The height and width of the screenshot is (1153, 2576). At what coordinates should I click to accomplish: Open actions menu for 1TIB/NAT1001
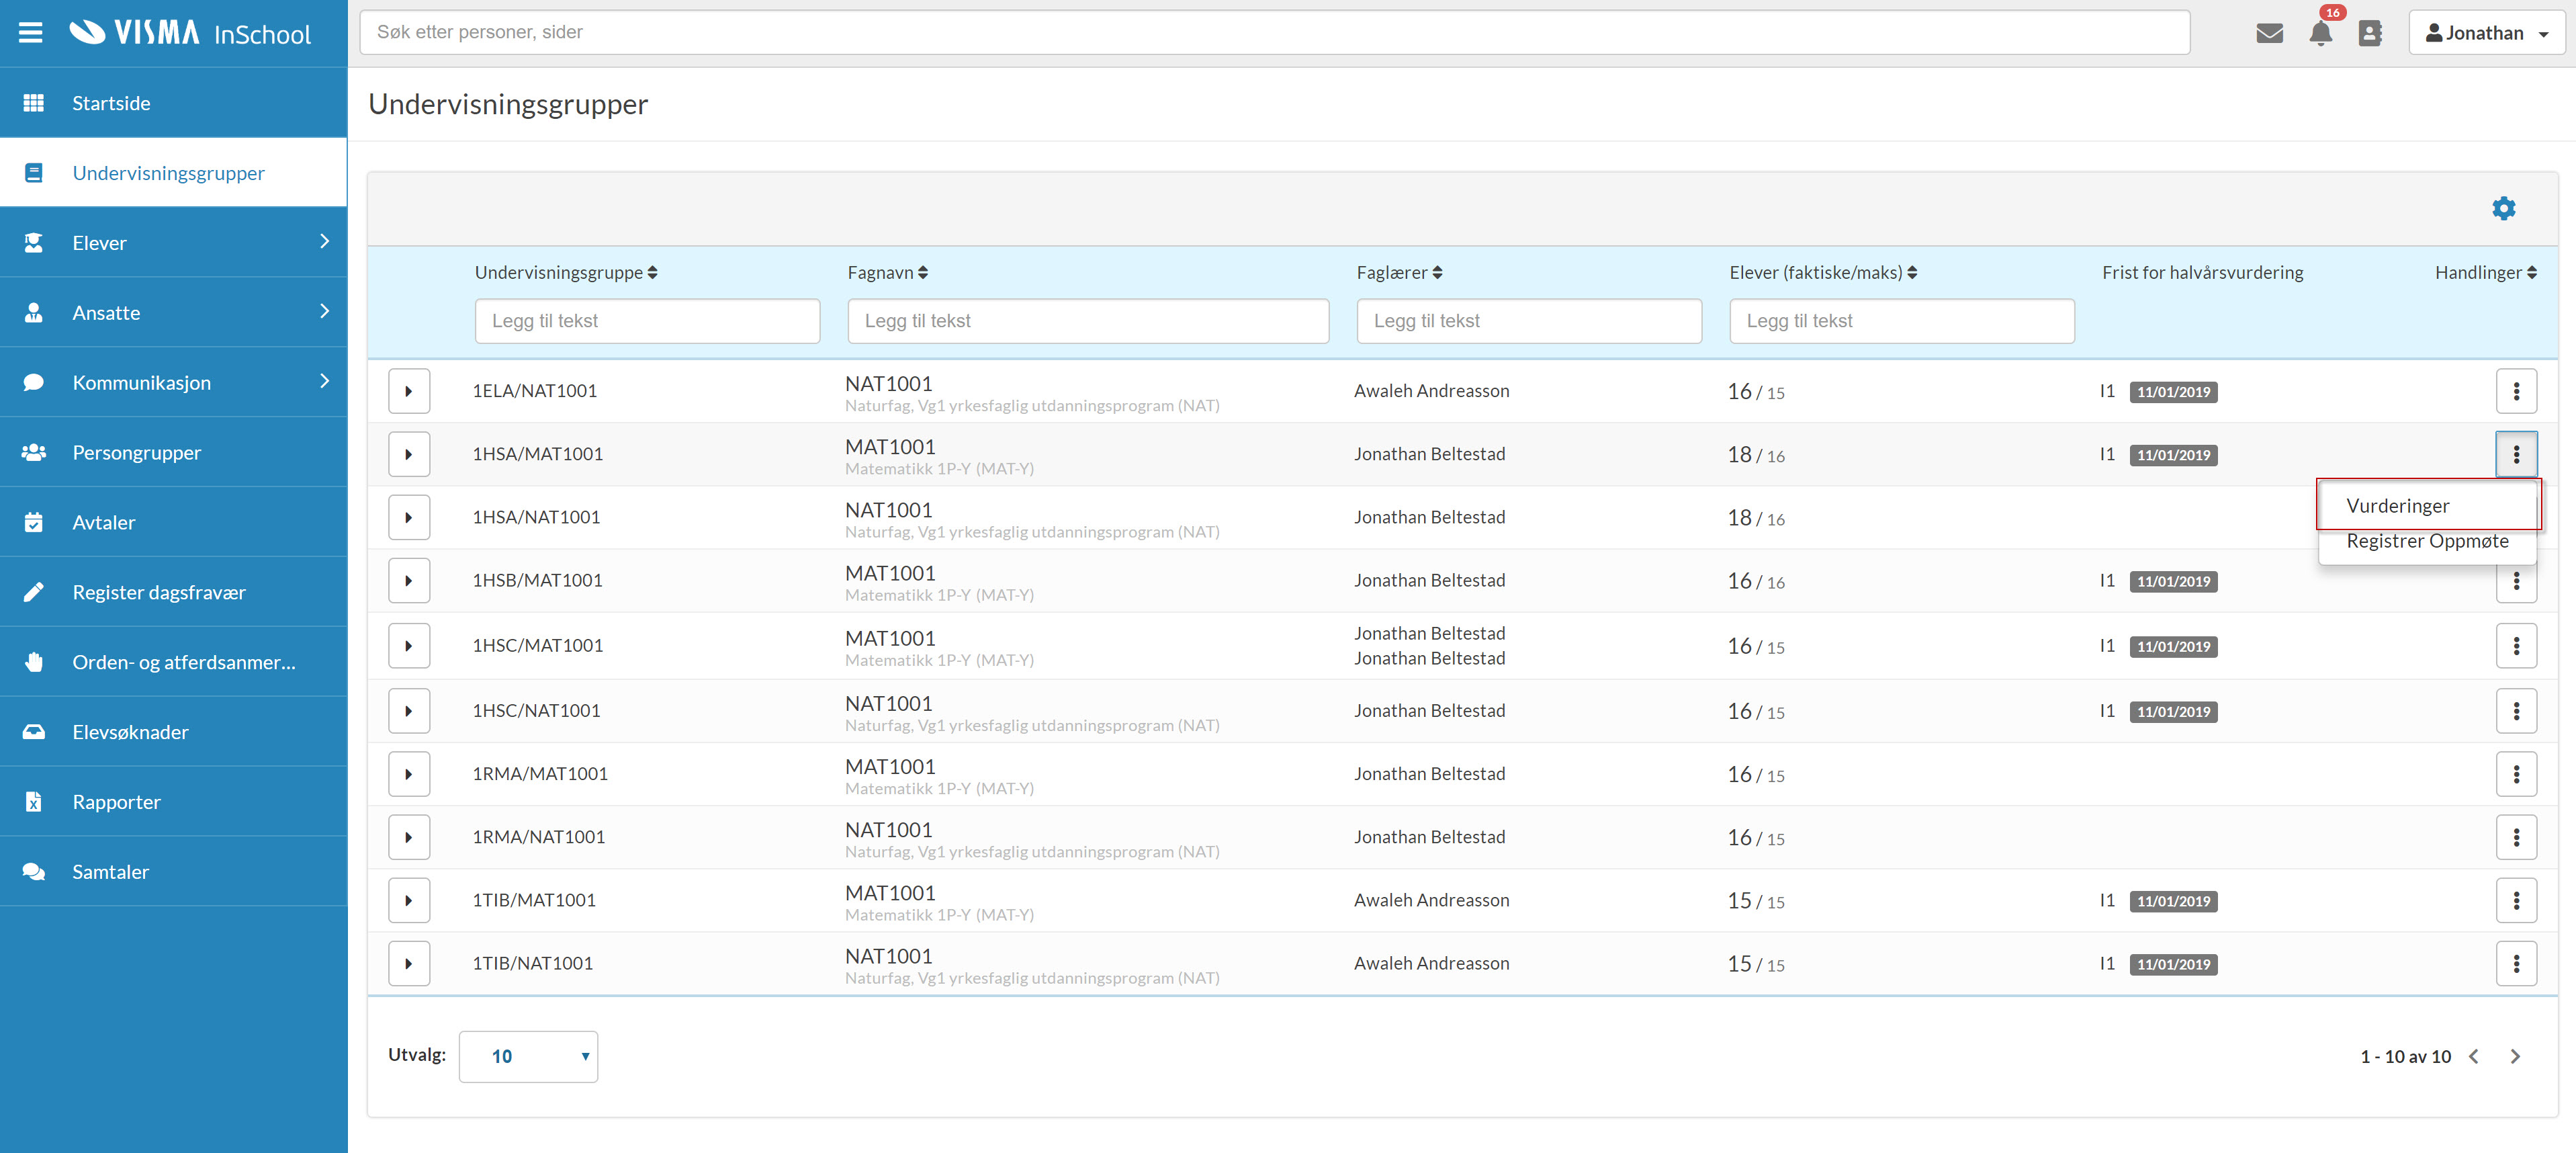coord(2516,963)
